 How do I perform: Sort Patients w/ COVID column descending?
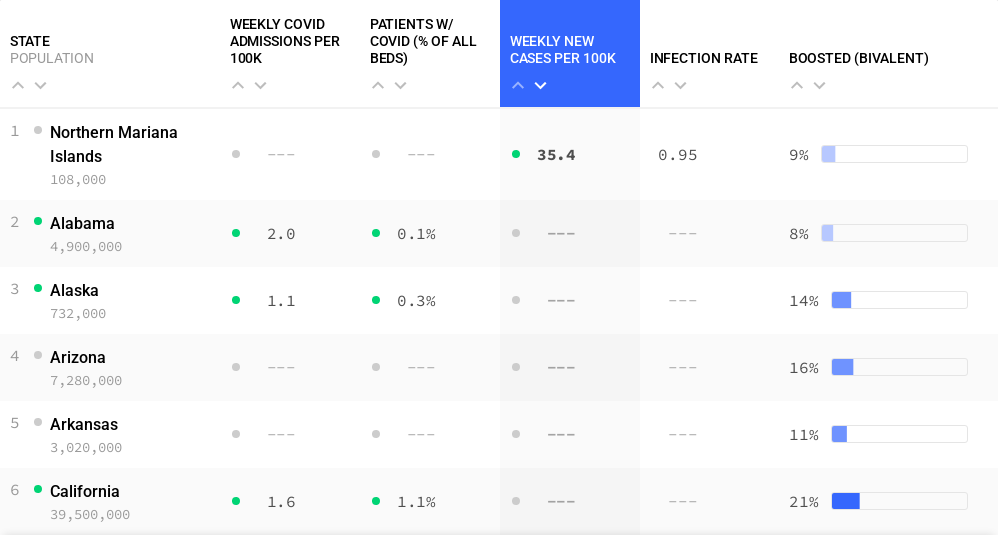click(400, 86)
